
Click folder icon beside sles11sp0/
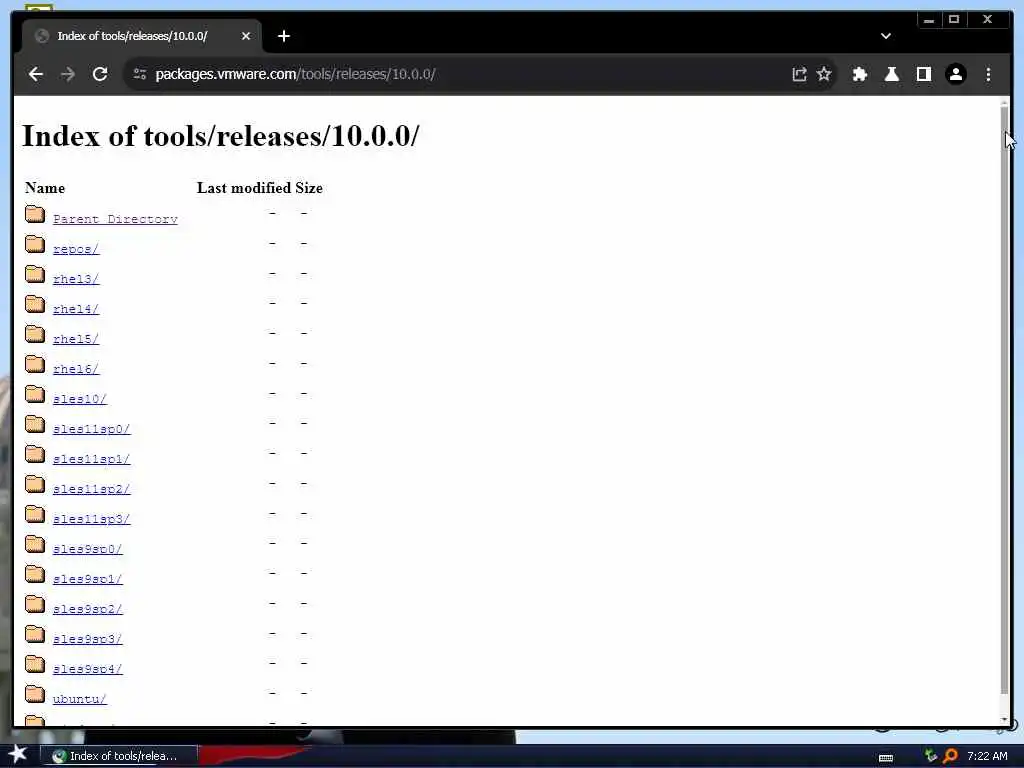click(35, 424)
